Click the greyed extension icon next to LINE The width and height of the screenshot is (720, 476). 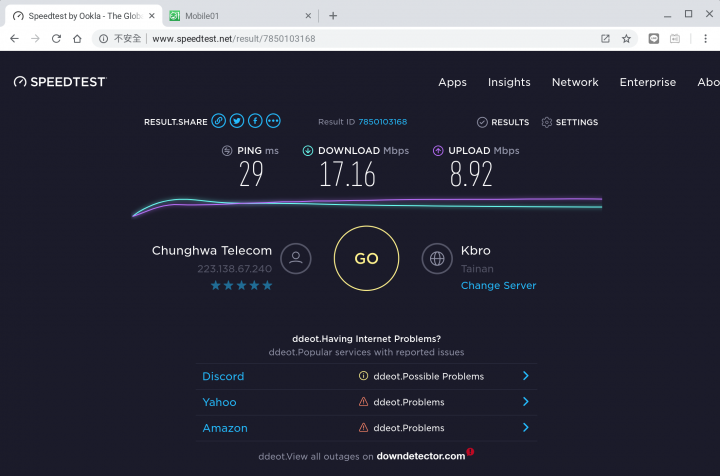click(675, 39)
